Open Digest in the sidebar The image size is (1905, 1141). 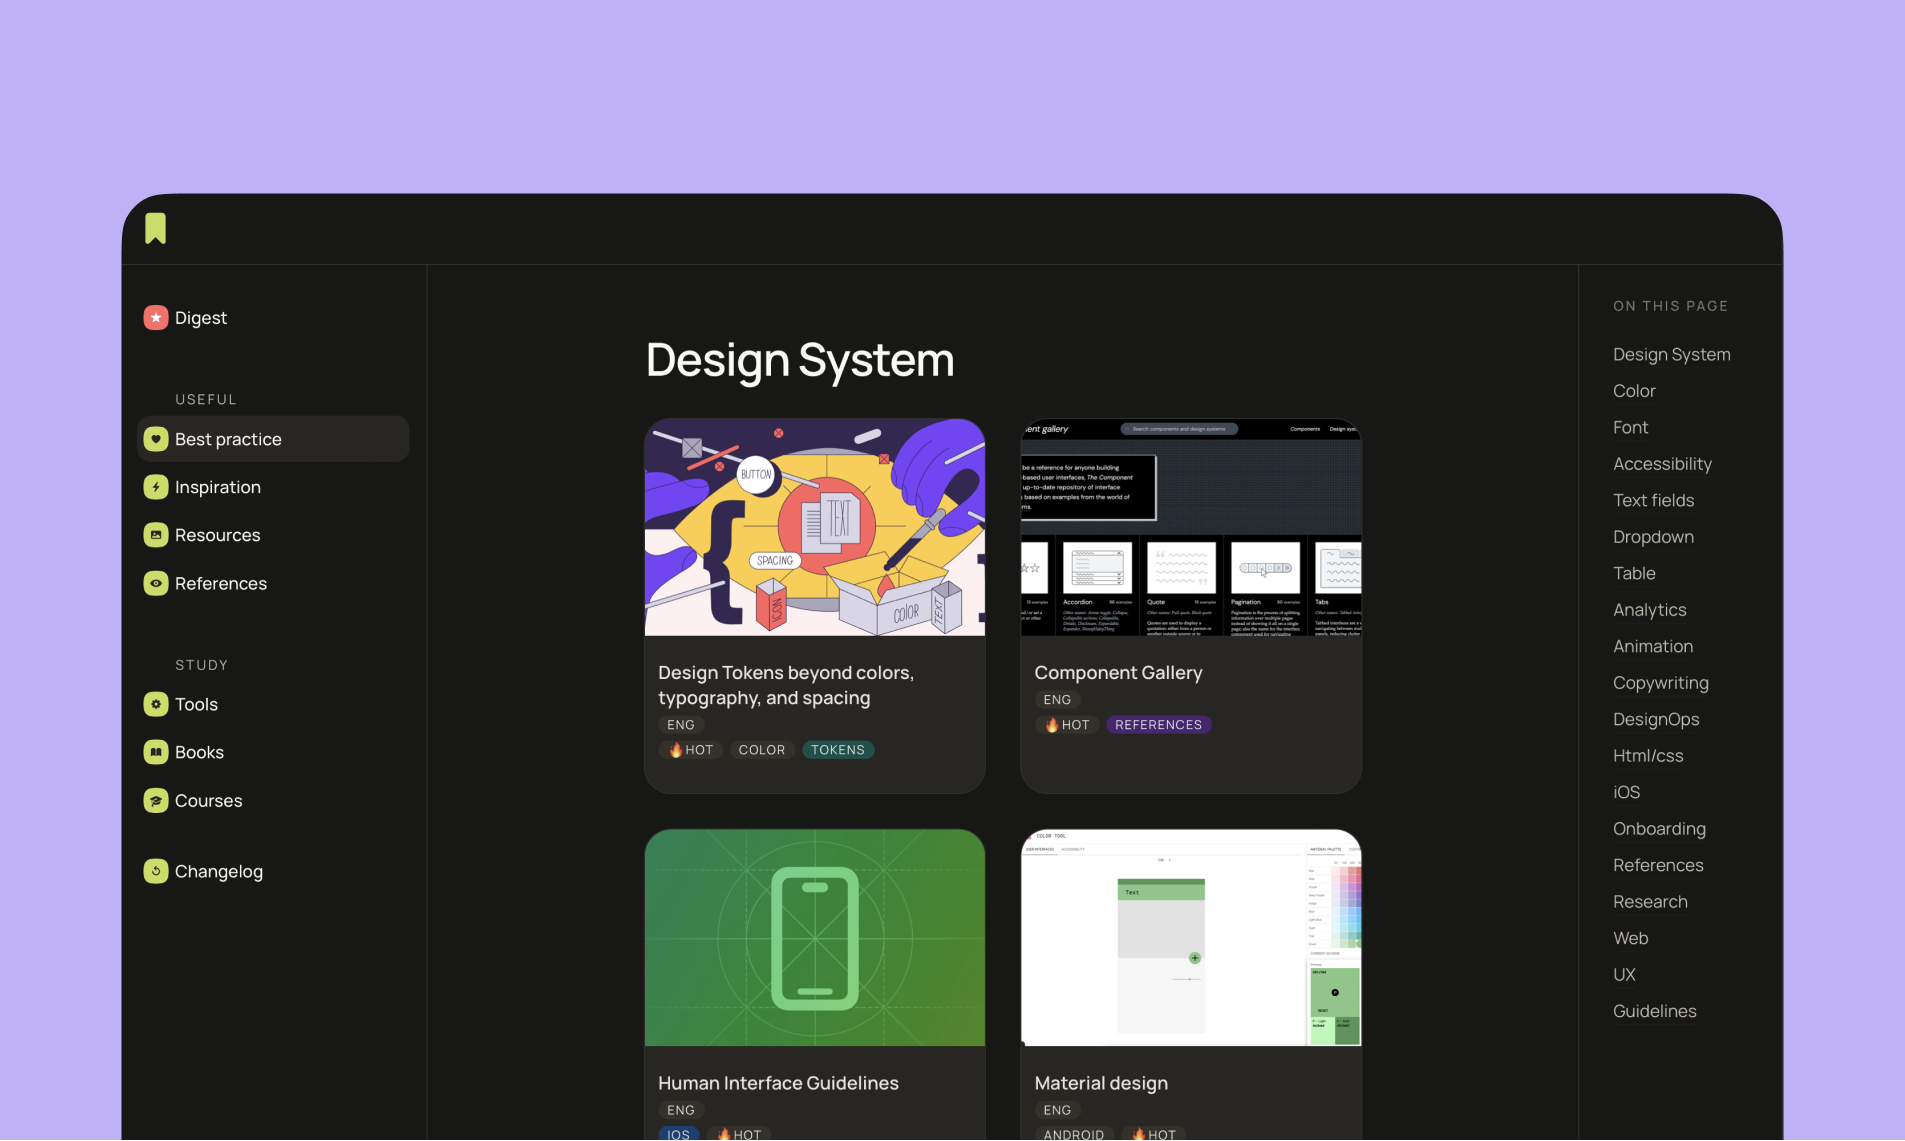coord(201,317)
